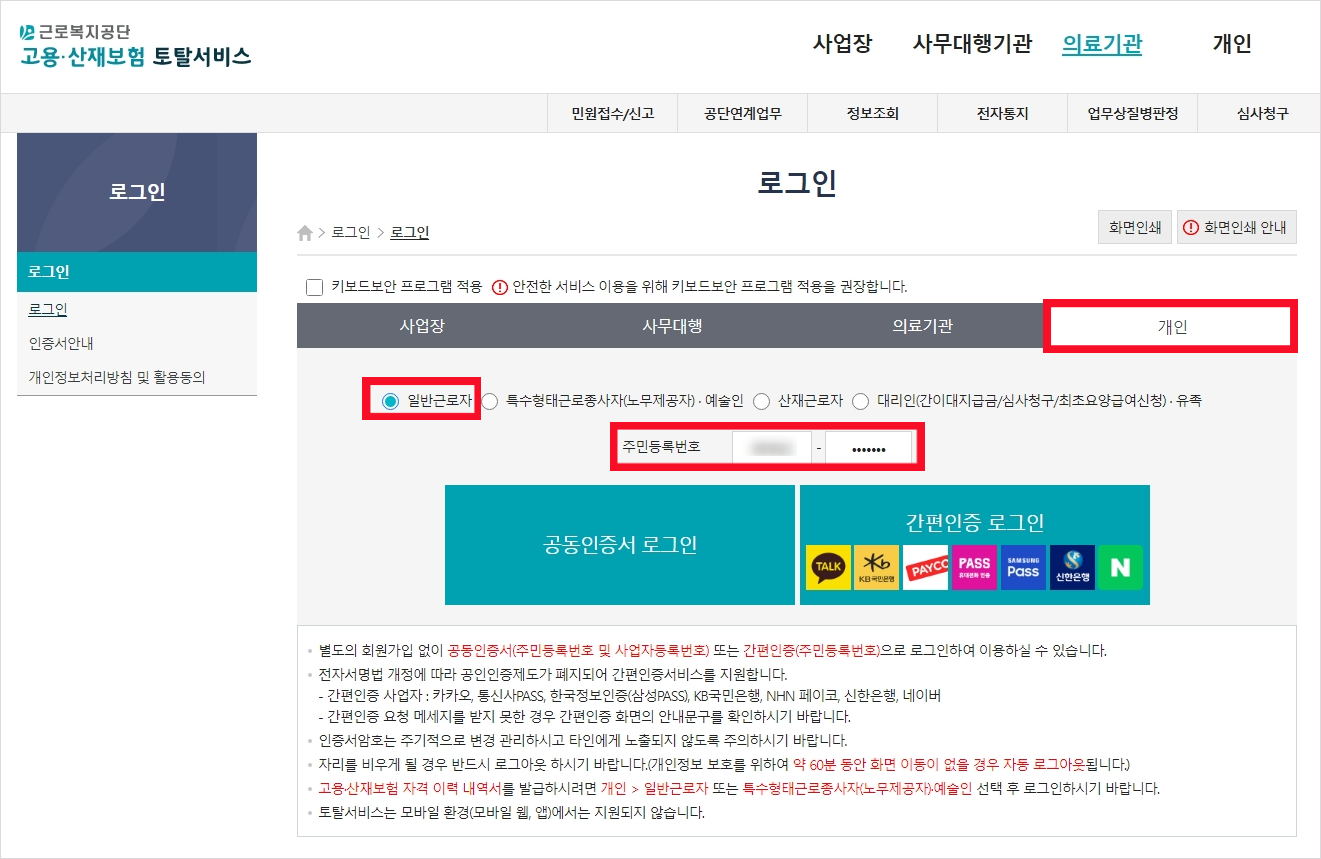Image resolution: width=1321 pixels, height=859 pixels.
Task: Open the 업무상질병판정 submenu
Action: pos(1132,113)
